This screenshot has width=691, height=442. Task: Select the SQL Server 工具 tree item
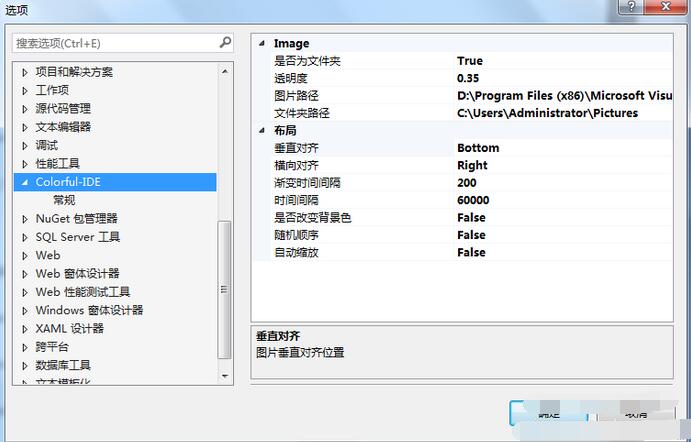click(78, 237)
